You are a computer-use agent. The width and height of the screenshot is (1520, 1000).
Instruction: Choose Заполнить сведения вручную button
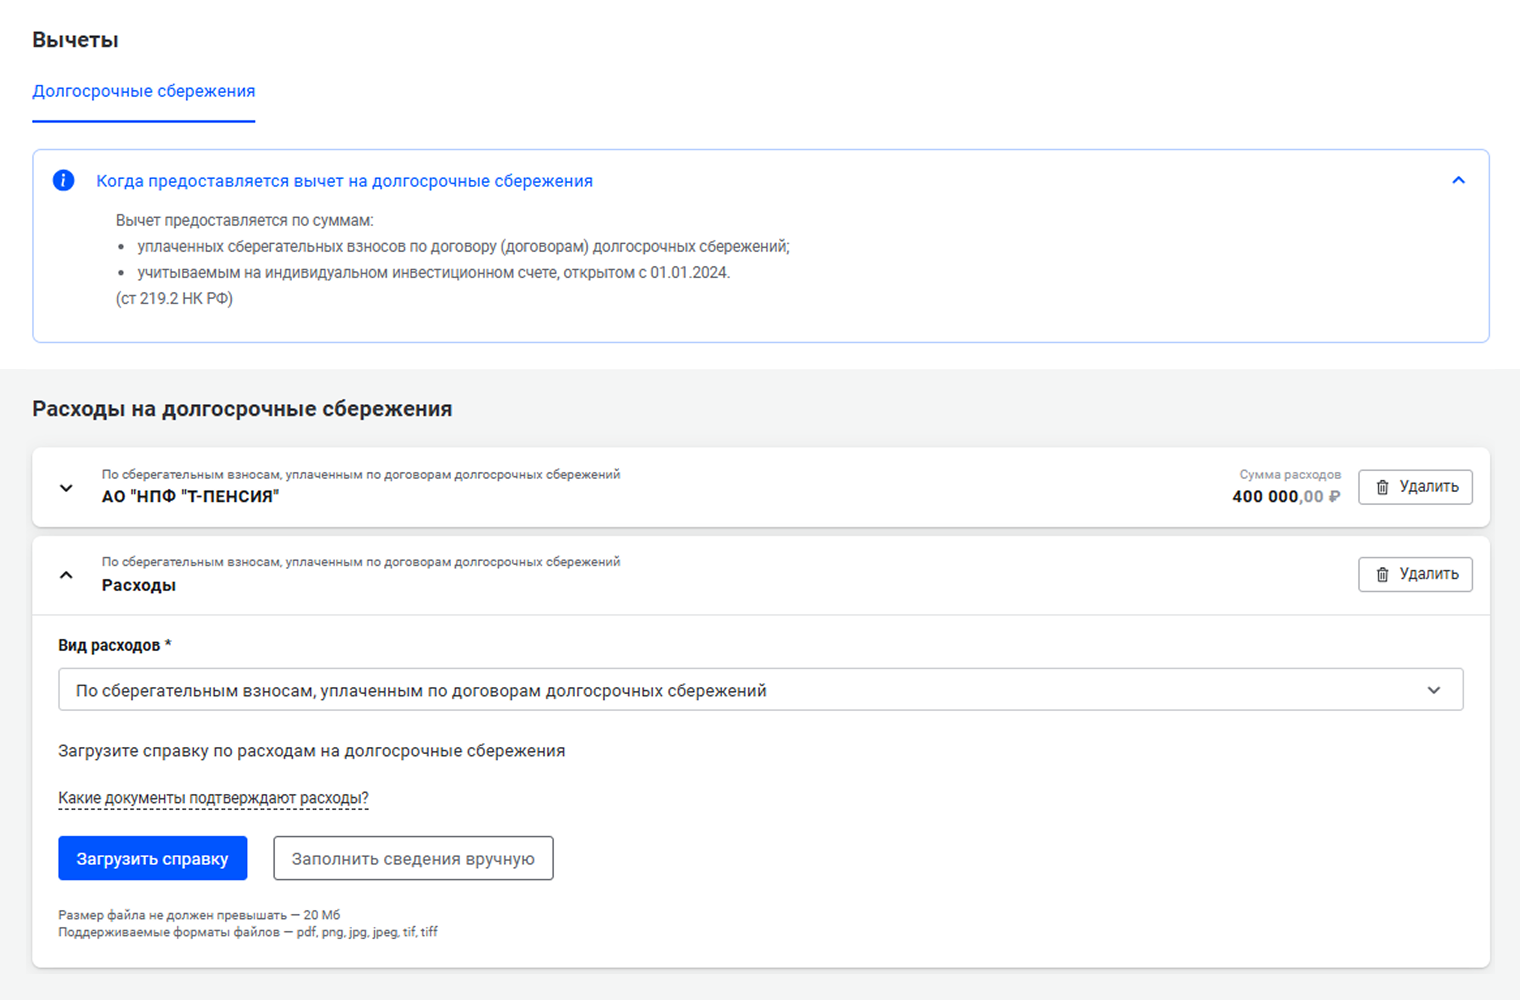(413, 859)
